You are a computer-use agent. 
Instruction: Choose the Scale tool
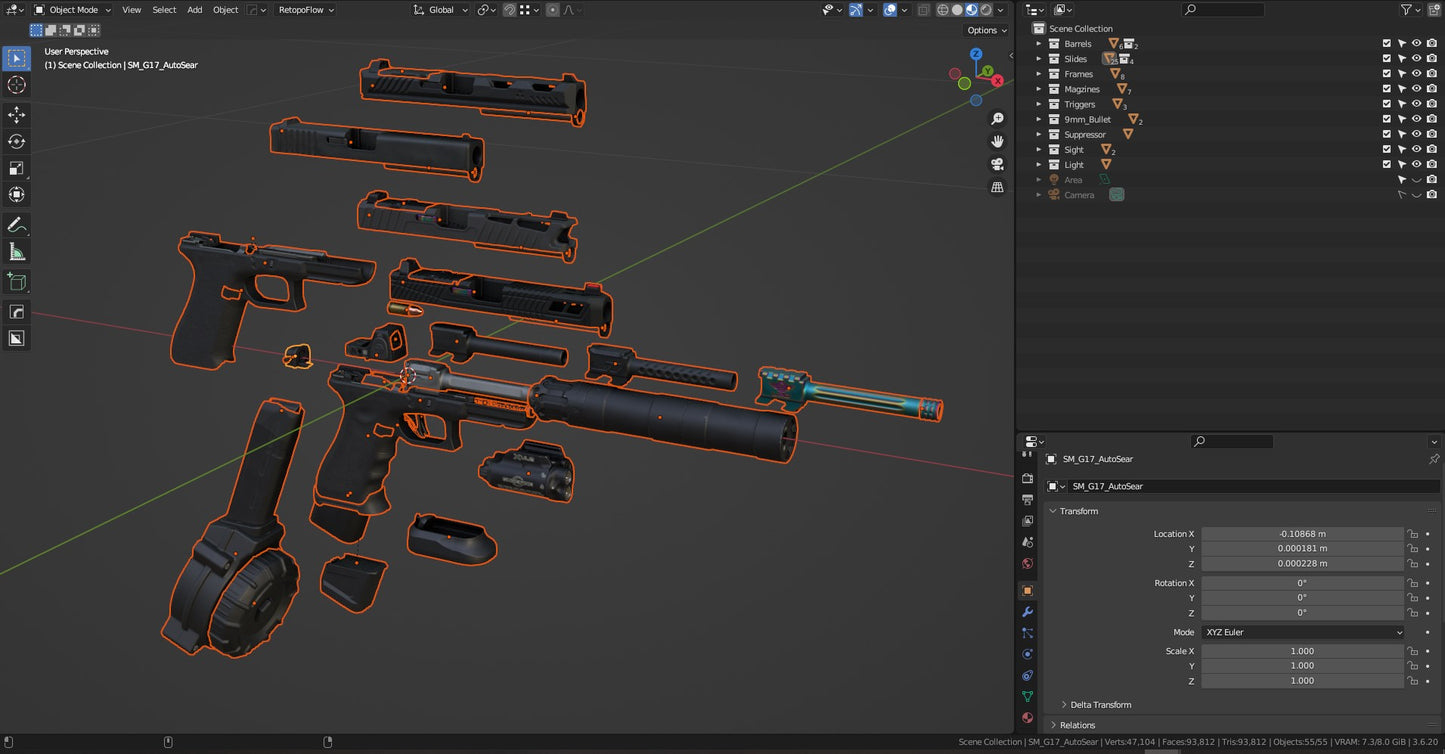tap(16, 168)
